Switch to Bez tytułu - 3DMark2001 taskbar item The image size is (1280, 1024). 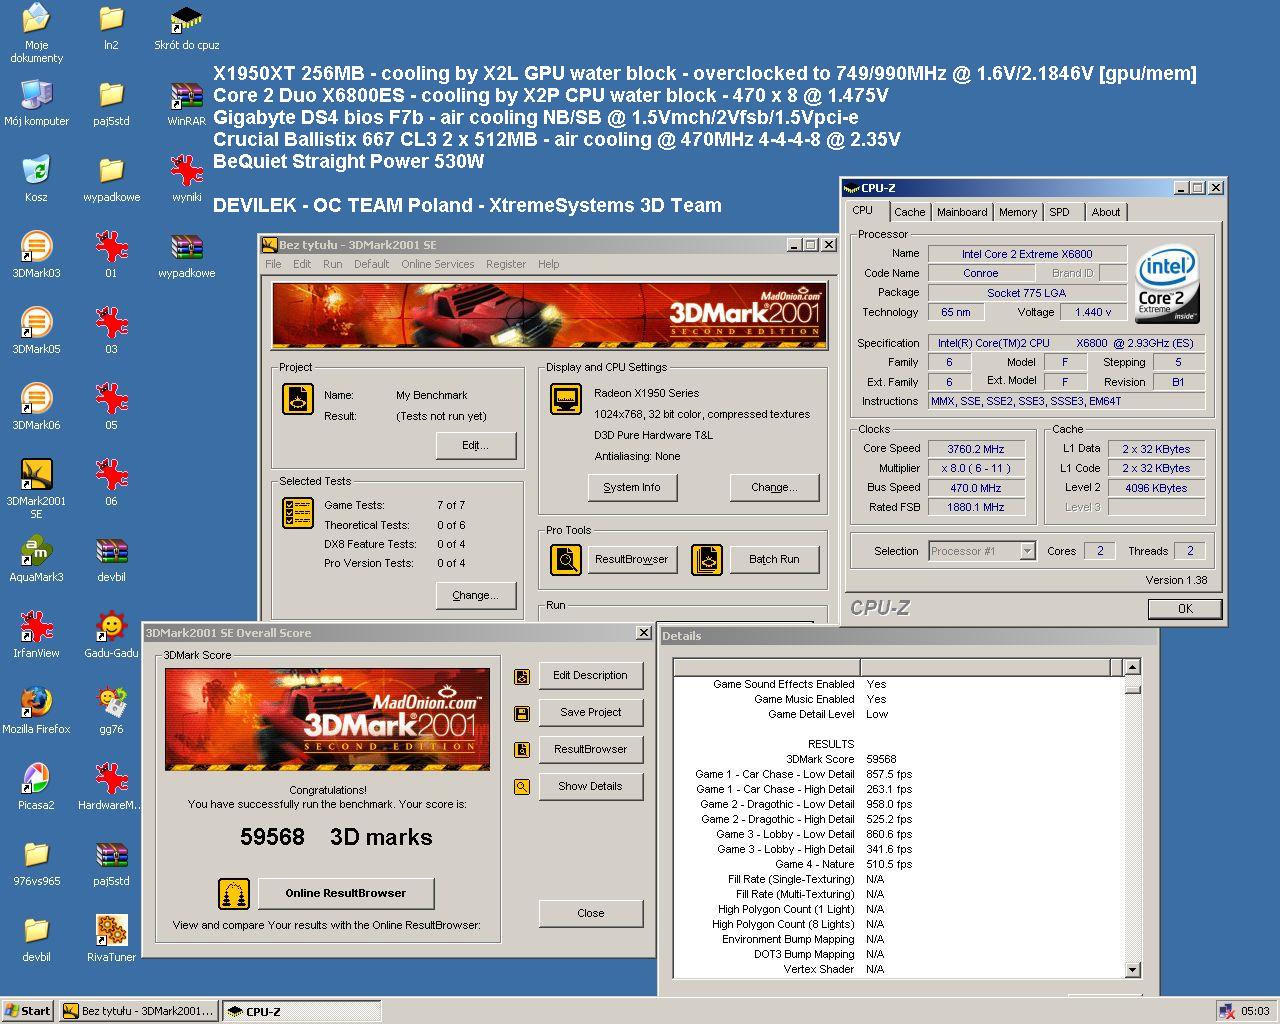click(138, 1011)
